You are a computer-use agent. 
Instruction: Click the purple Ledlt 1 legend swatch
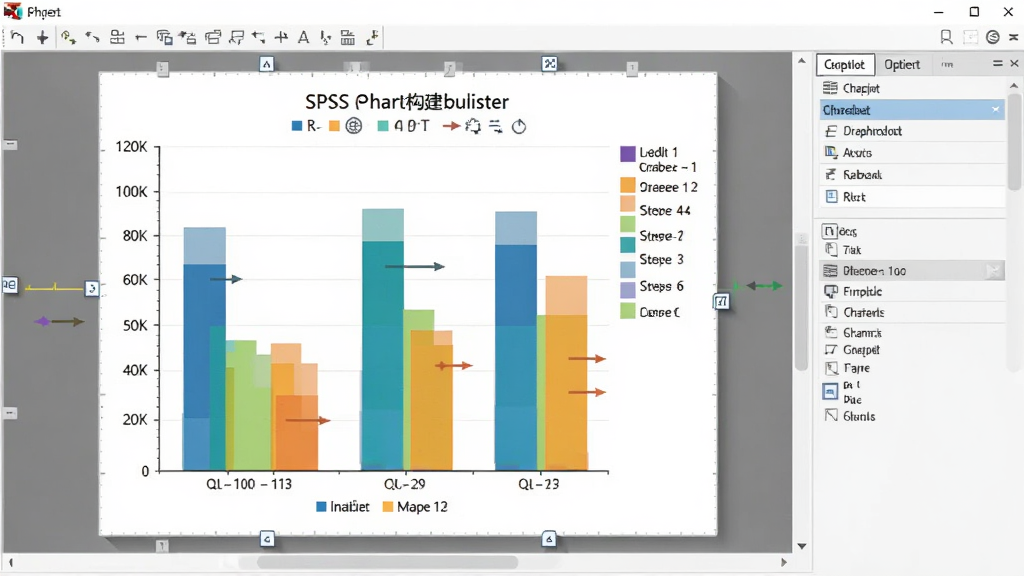point(628,153)
